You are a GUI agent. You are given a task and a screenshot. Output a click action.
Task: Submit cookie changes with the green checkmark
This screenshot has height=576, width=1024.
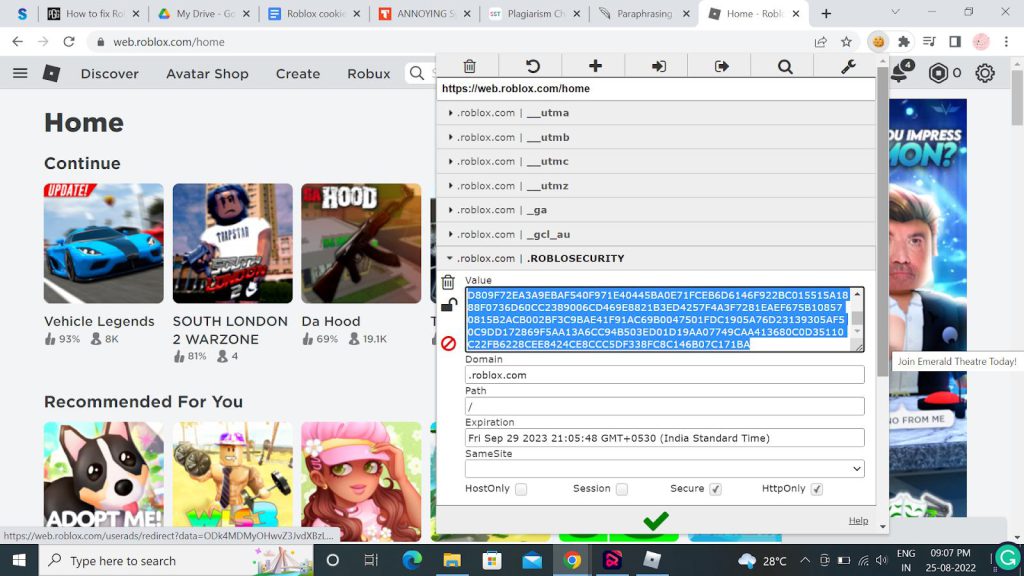pyautogui.click(x=657, y=520)
